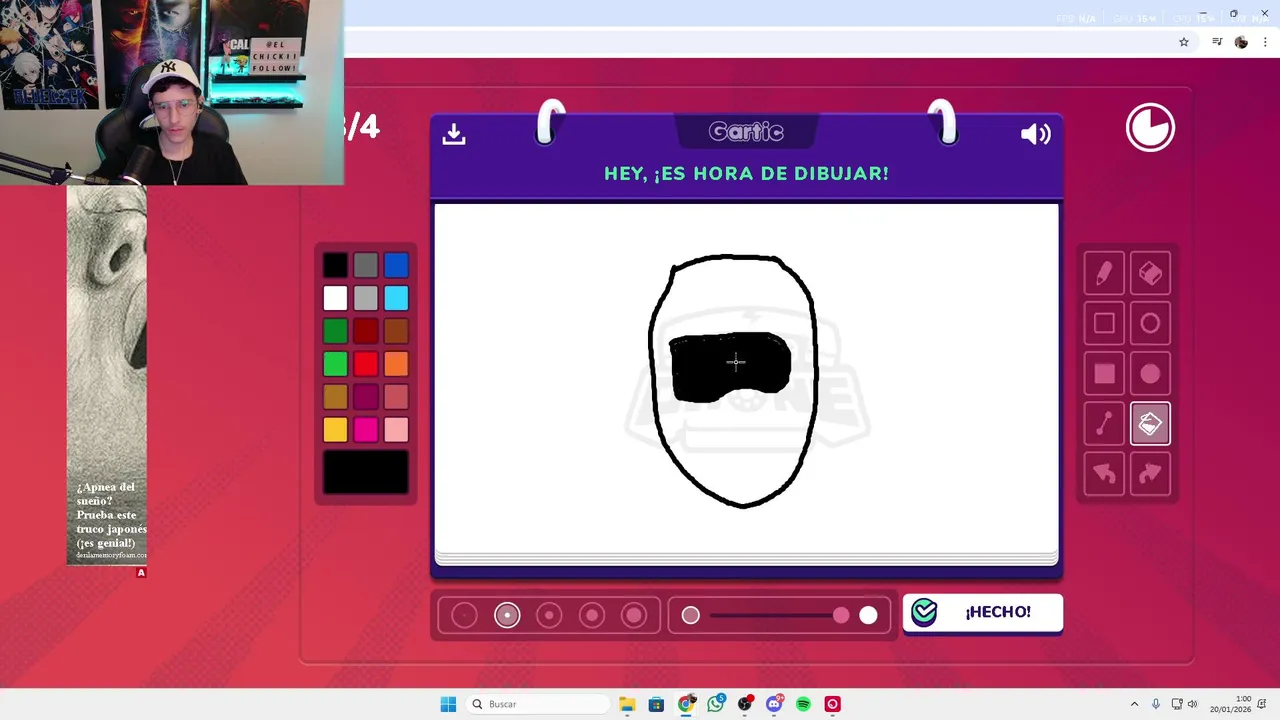
Task: Pick the dark blue color swatch
Action: pyautogui.click(x=396, y=265)
